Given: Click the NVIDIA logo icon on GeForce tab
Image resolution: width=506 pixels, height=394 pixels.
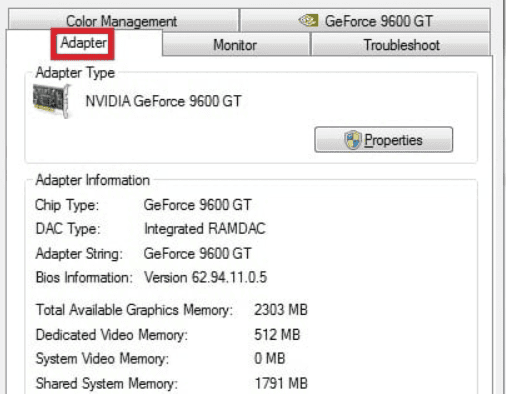Looking at the screenshot, I should tap(308, 21).
